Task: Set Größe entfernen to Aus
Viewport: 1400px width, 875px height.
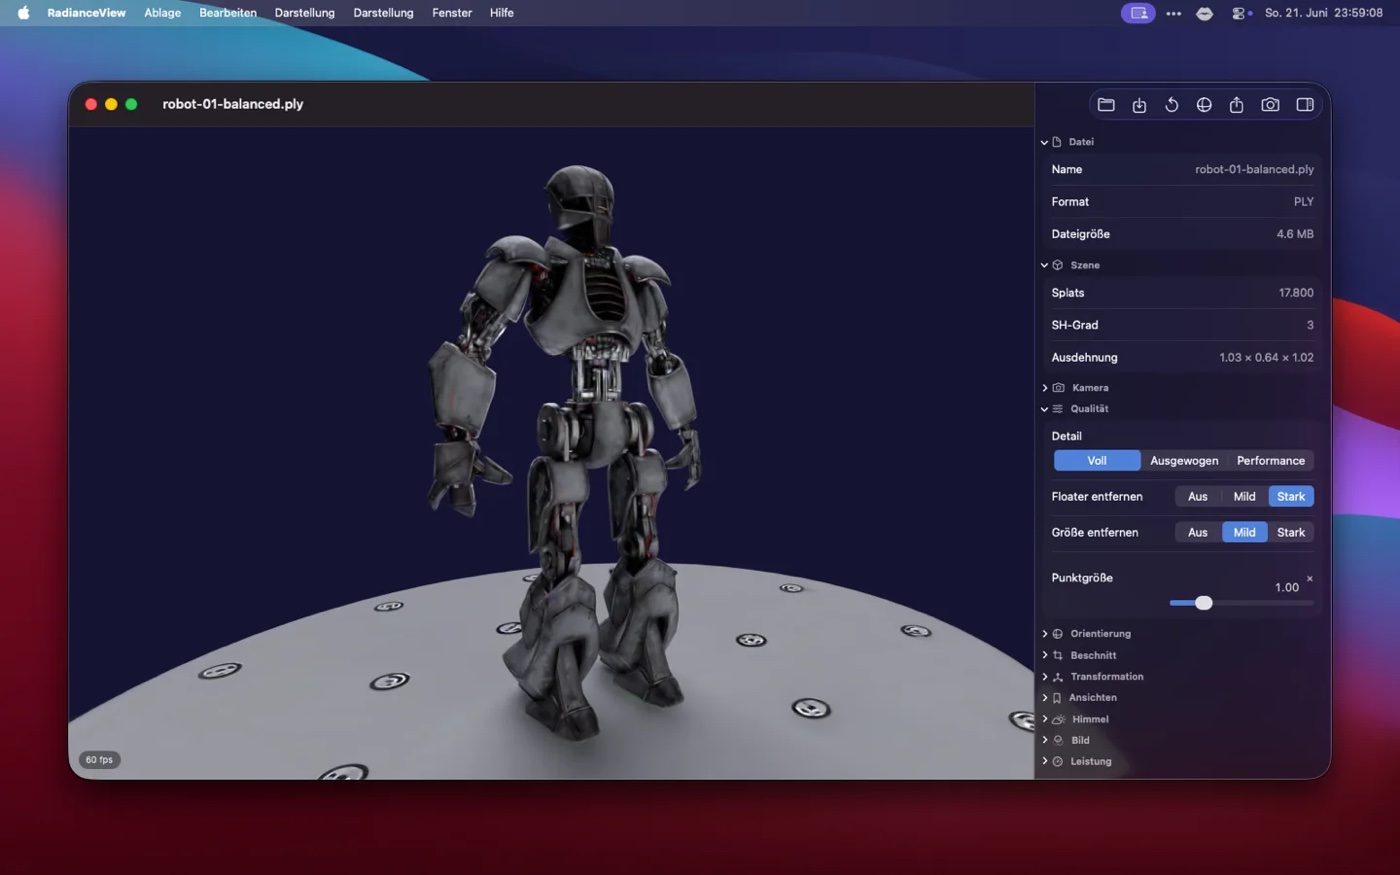Action: pyautogui.click(x=1198, y=533)
